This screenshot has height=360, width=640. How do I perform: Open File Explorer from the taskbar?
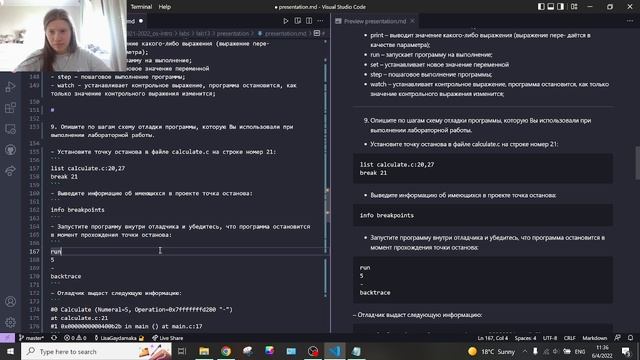[204, 351]
